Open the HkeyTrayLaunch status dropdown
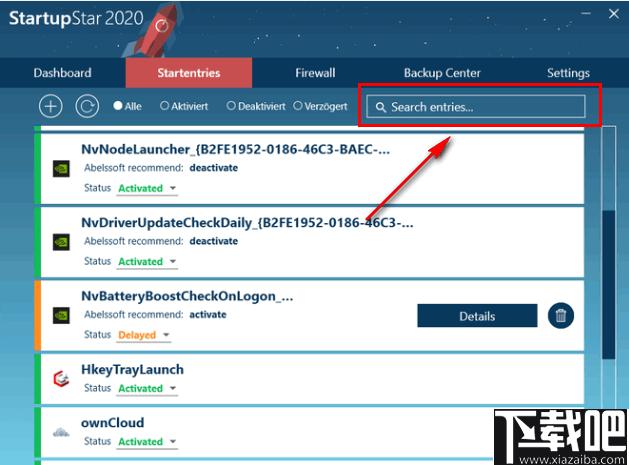The height and width of the screenshot is (465, 629). coord(147,388)
